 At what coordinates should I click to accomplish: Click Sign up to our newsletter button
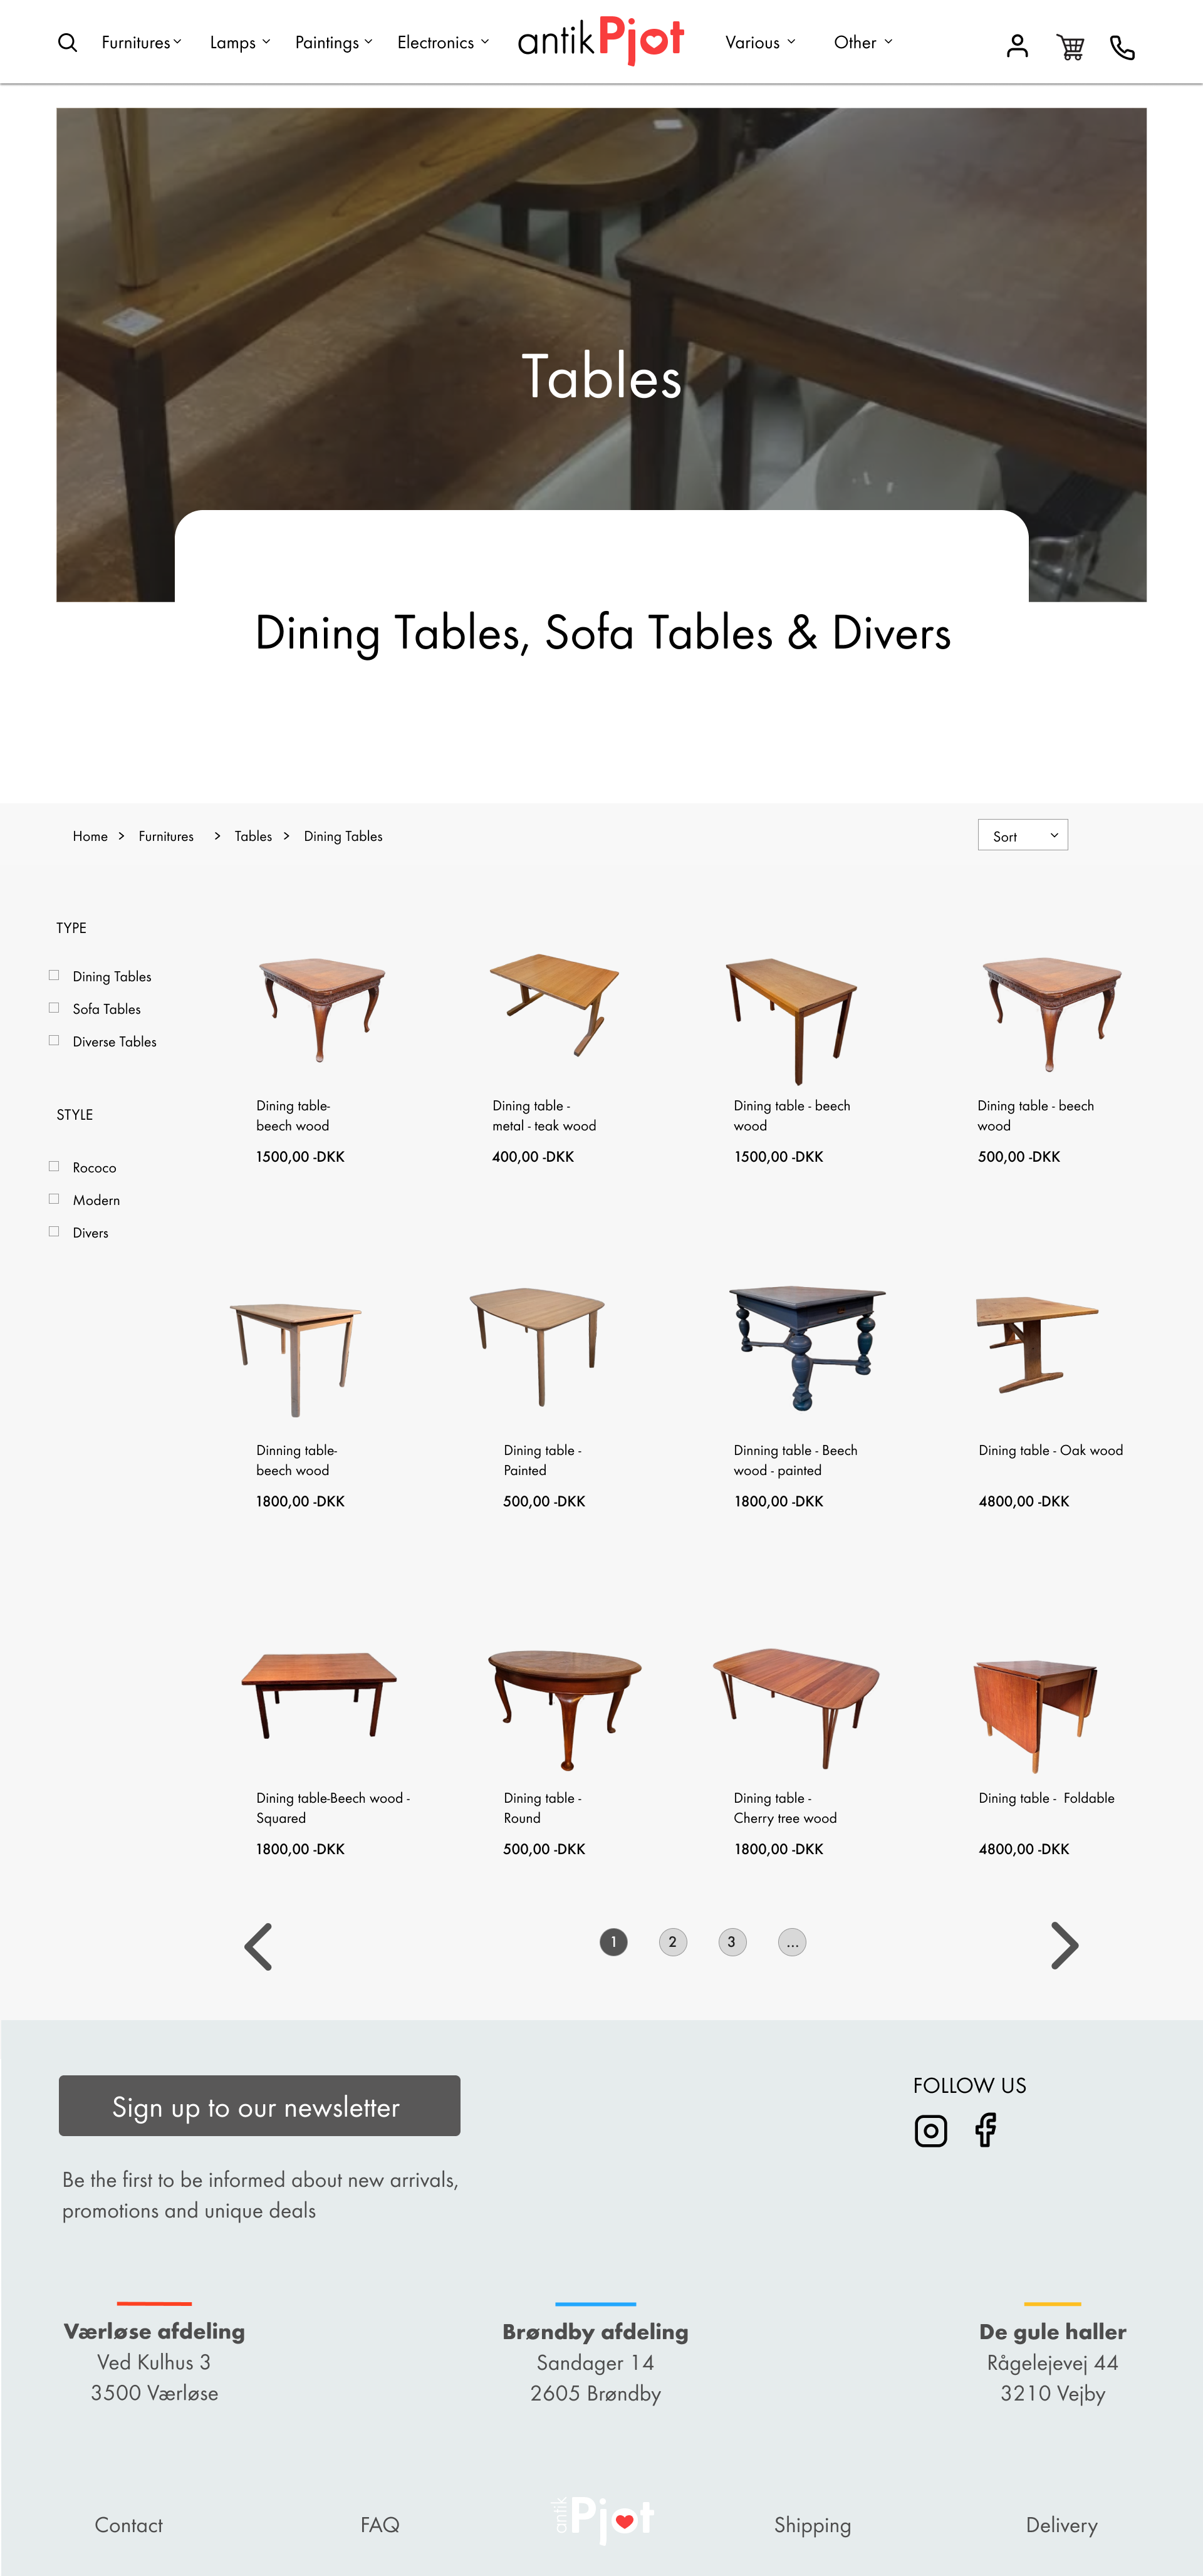pyautogui.click(x=259, y=2106)
